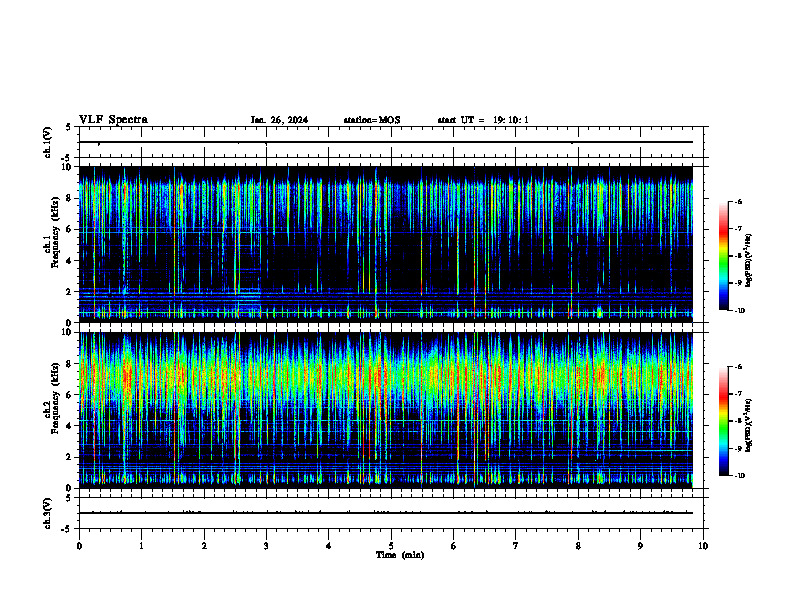Viewport: 792px width, 612px height.
Task: Click time-axis tick label "8"
Action: click(578, 546)
